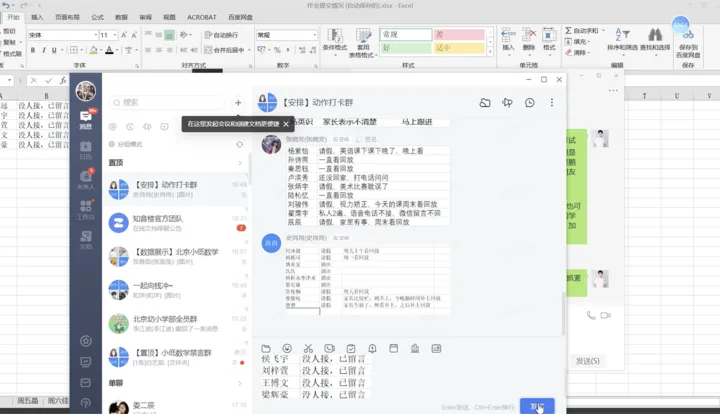Open the mail envelope icon in sidebar
Image resolution: width=720 pixels, height=414 pixels.
85,382
